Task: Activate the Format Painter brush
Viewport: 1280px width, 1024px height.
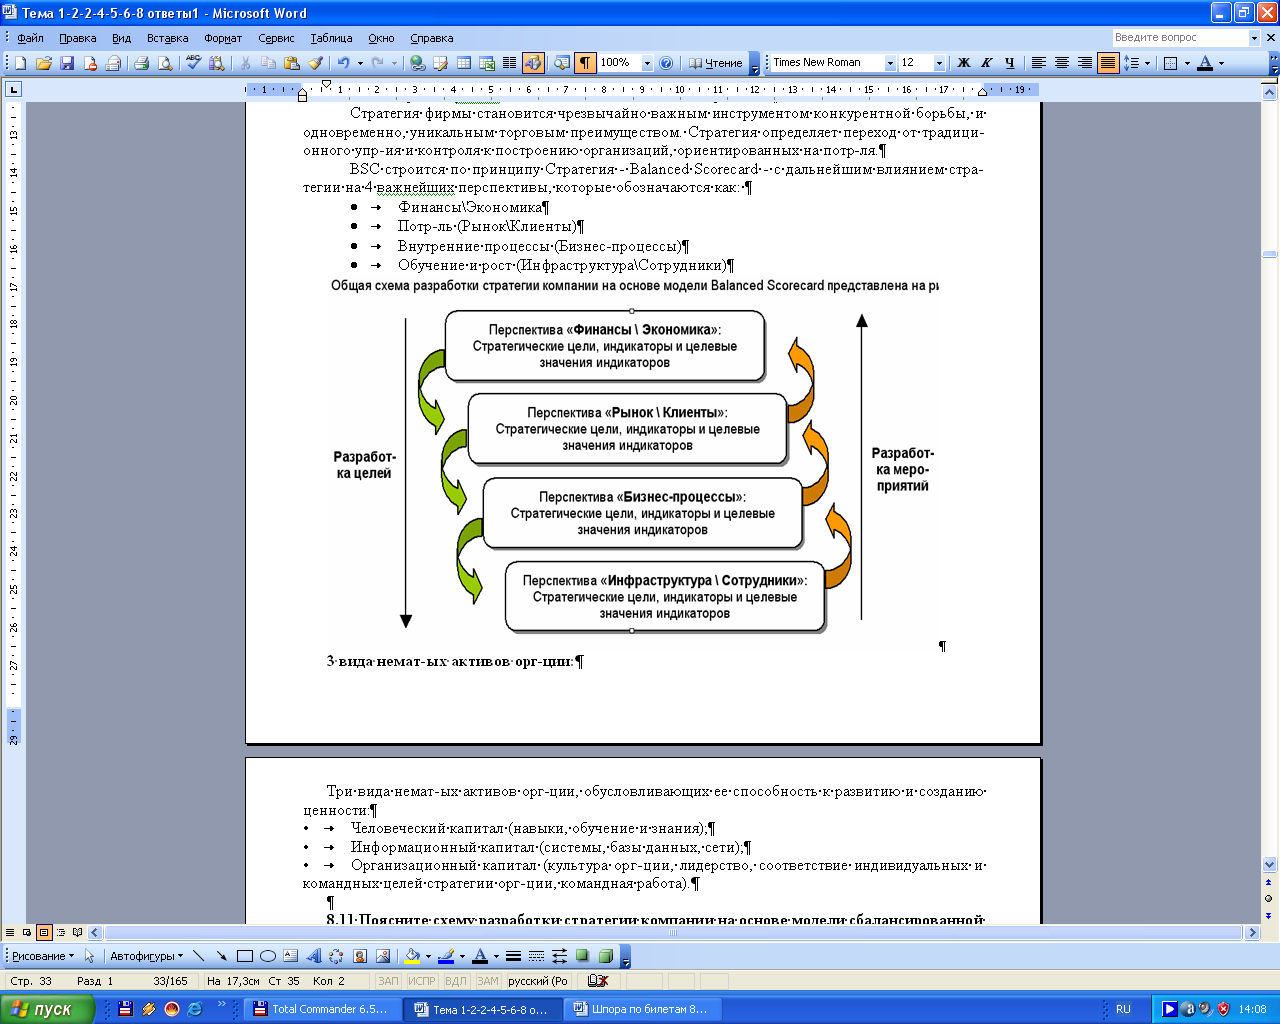Action: point(315,63)
